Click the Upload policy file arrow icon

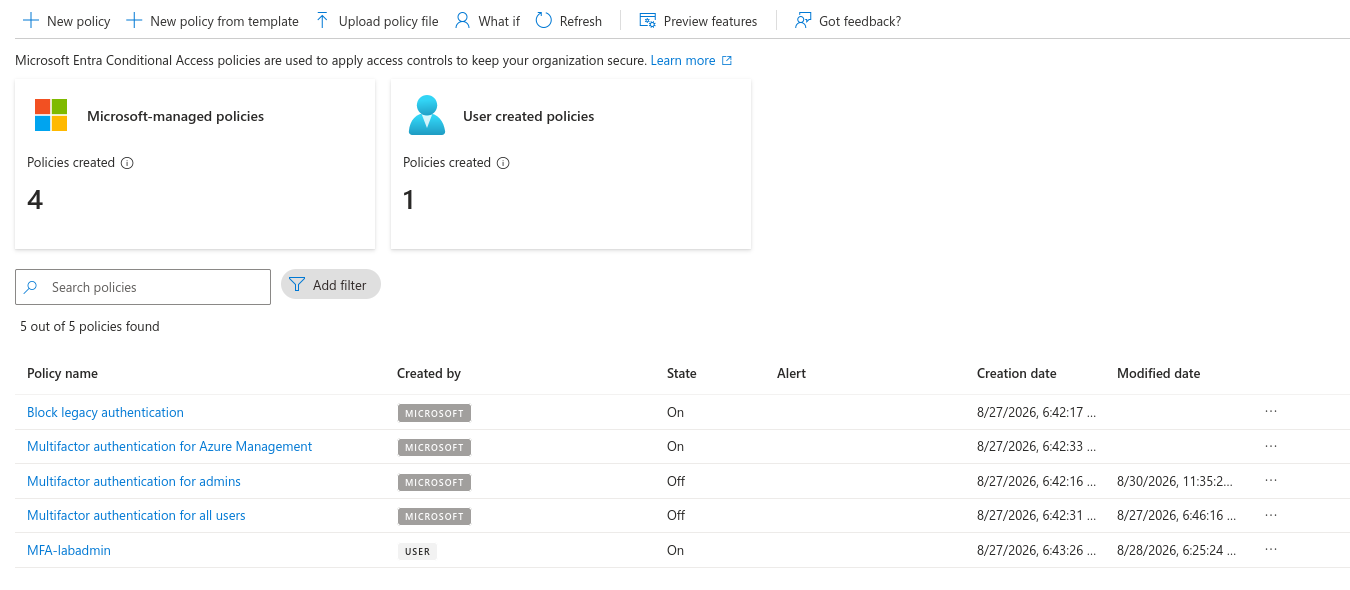point(322,21)
